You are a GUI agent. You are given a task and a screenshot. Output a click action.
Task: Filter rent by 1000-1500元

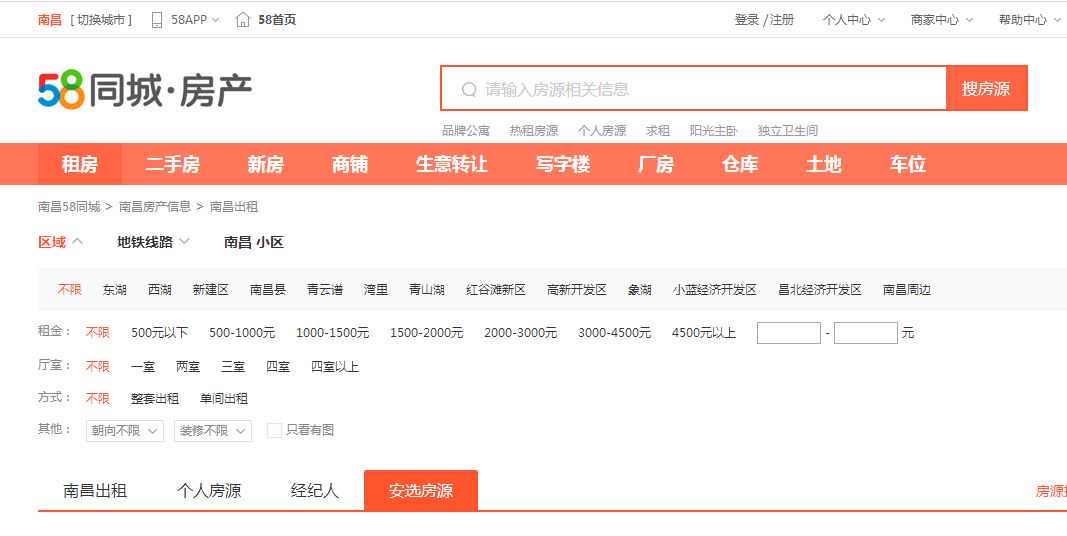(x=332, y=333)
